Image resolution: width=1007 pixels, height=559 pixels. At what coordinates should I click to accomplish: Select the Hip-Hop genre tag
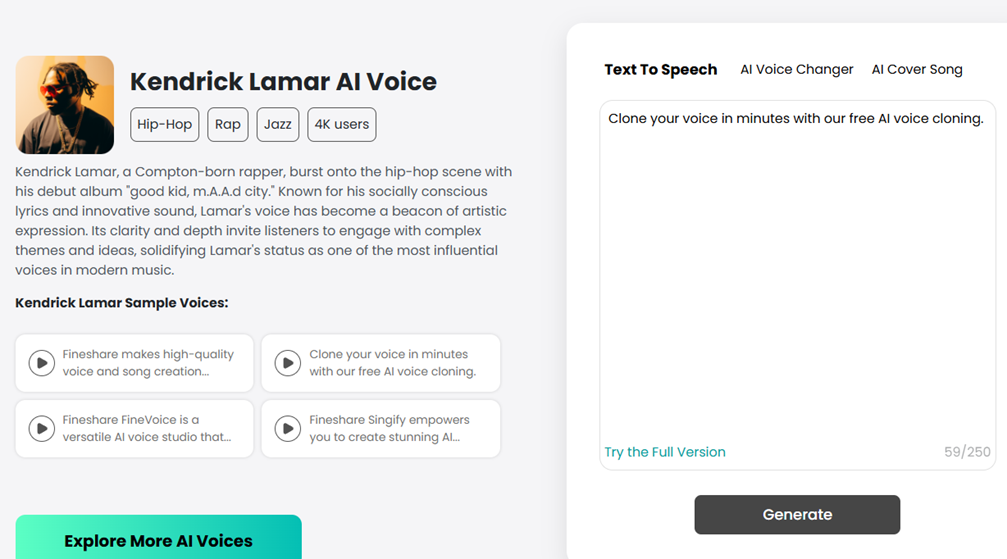point(164,124)
